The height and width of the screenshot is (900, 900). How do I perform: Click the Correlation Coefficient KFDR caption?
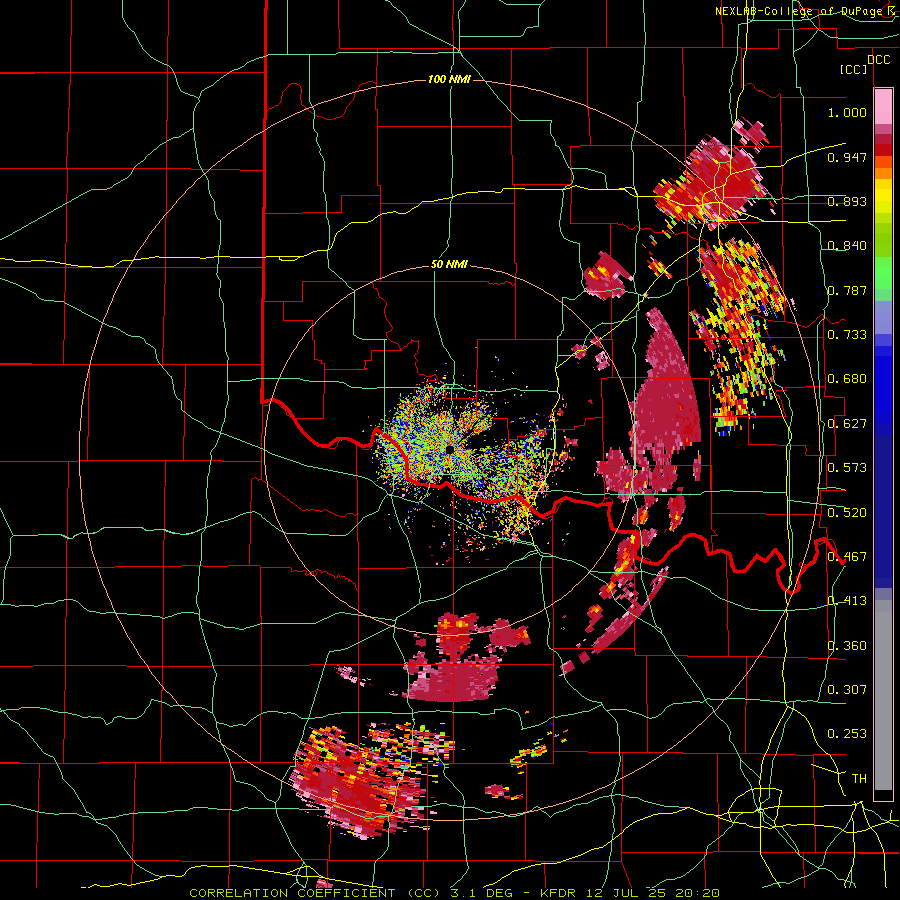[x=455, y=893]
